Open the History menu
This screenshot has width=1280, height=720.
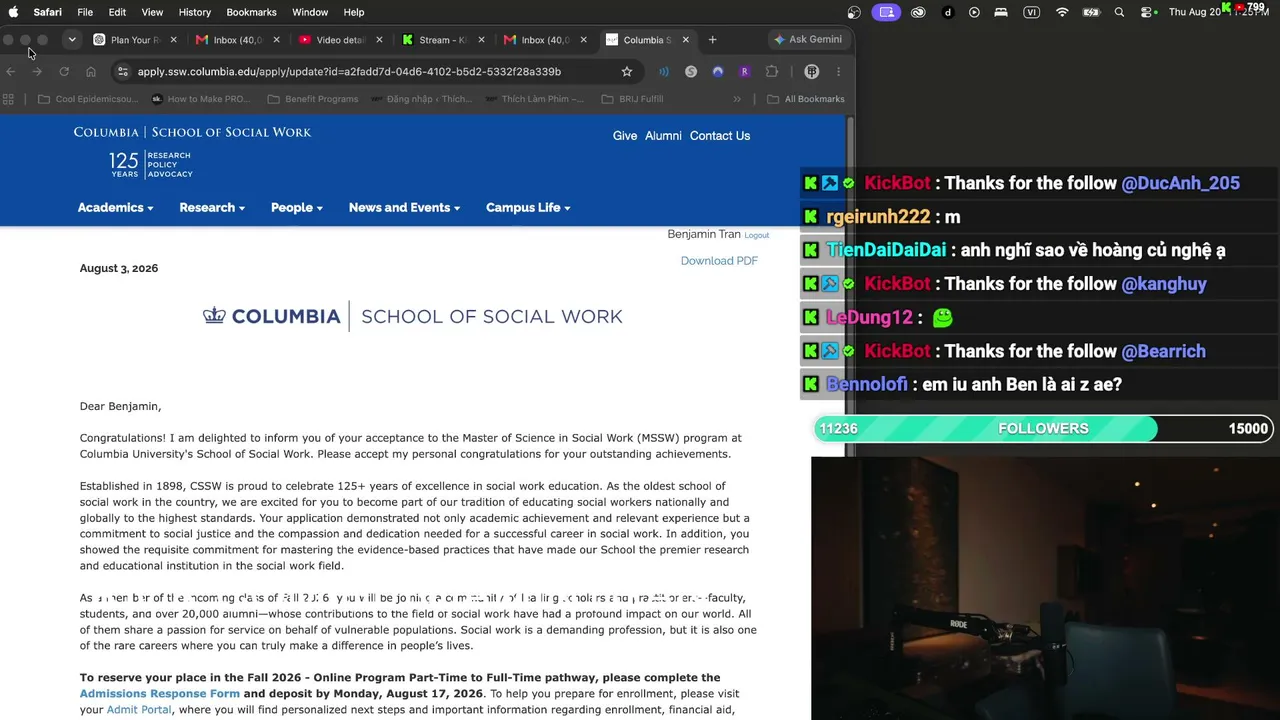click(x=195, y=12)
